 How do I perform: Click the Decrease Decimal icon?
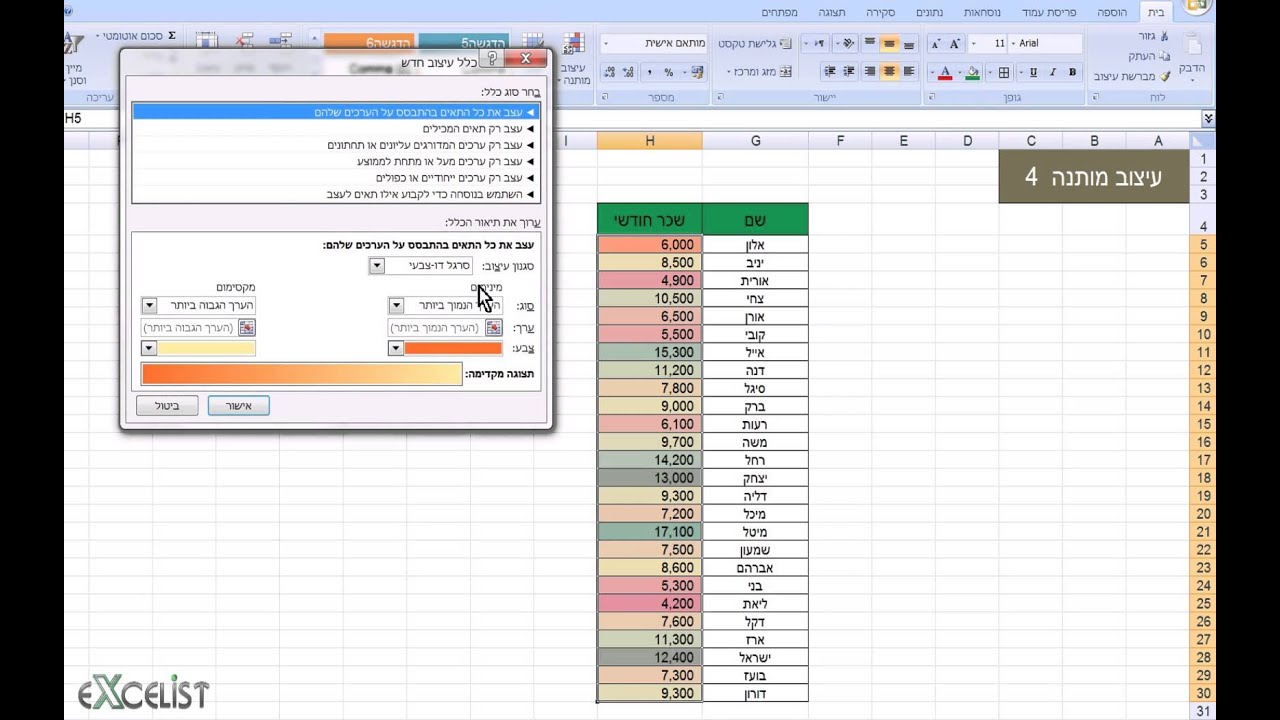(609, 72)
